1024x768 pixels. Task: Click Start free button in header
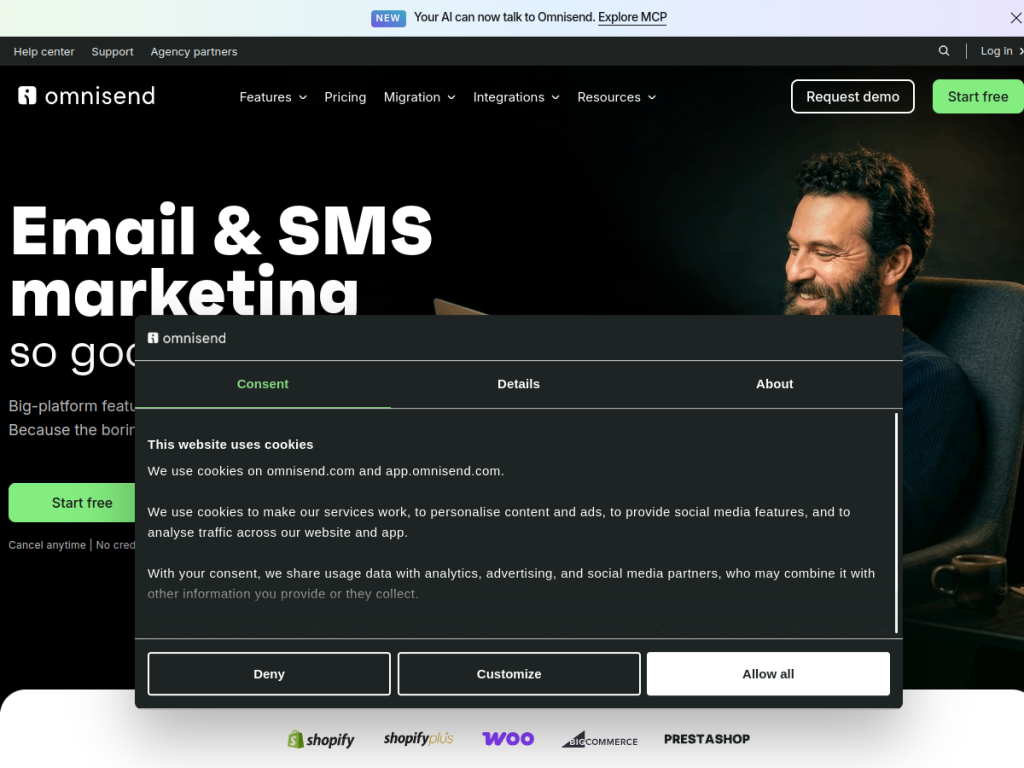[x=978, y=97]
